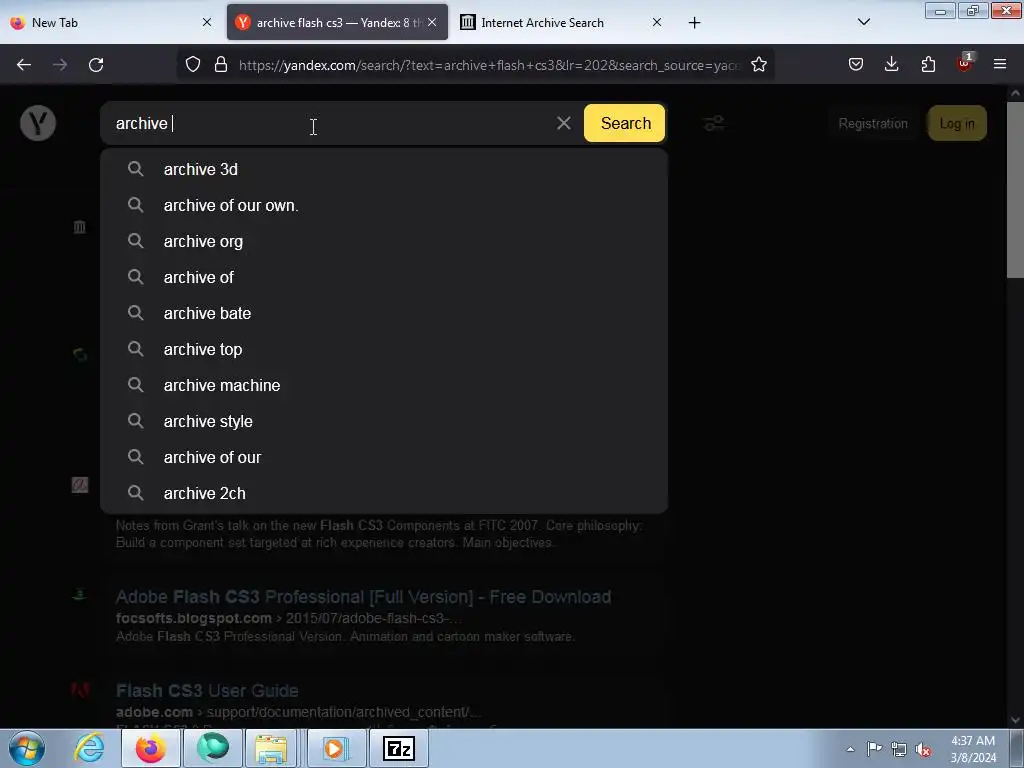Open the clock showing 4:37 AM
Image resolution: width=1024 pixels, height=768 pixels.
point(973,749)
